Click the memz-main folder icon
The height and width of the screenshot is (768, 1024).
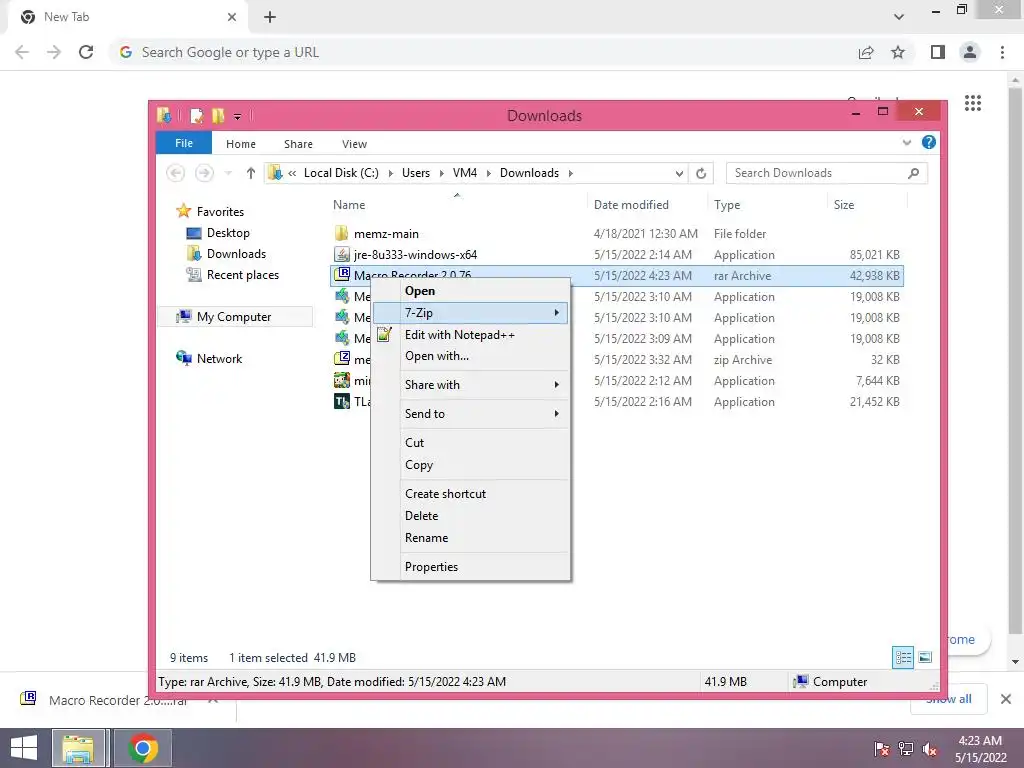coord(342,233)
